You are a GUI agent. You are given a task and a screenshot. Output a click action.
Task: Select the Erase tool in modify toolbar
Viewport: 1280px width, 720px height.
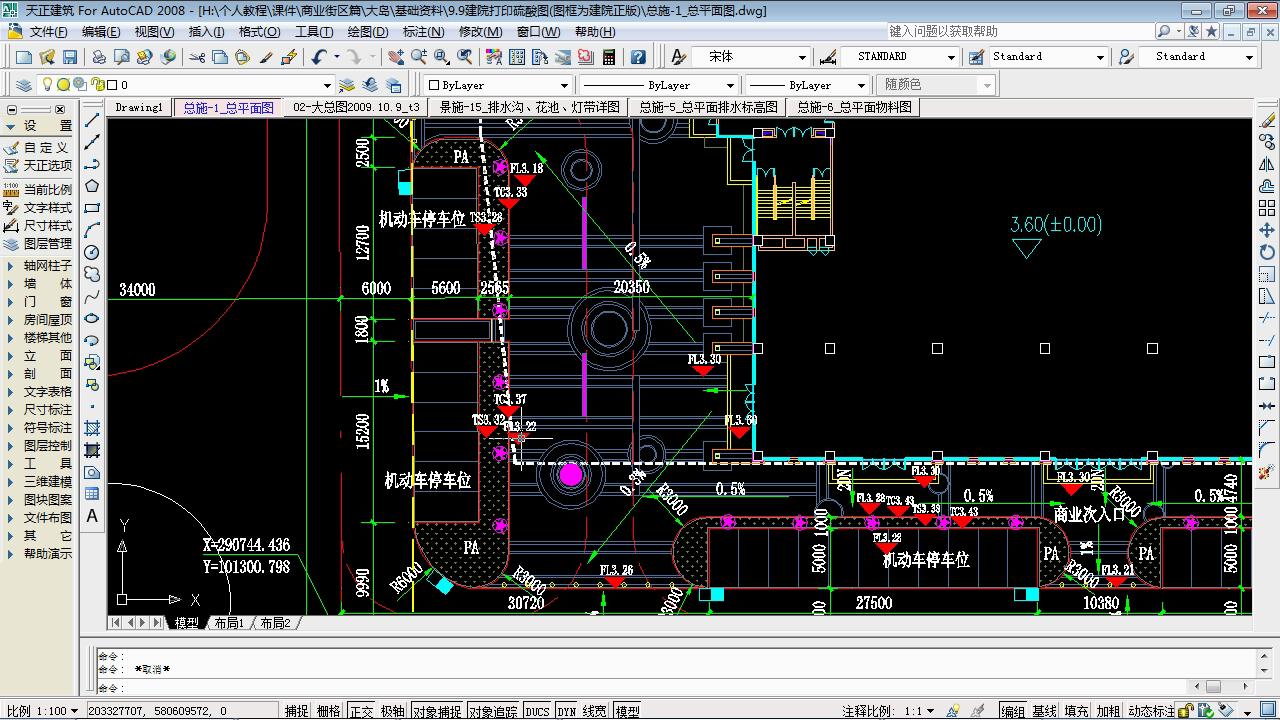pos(1267,123)
